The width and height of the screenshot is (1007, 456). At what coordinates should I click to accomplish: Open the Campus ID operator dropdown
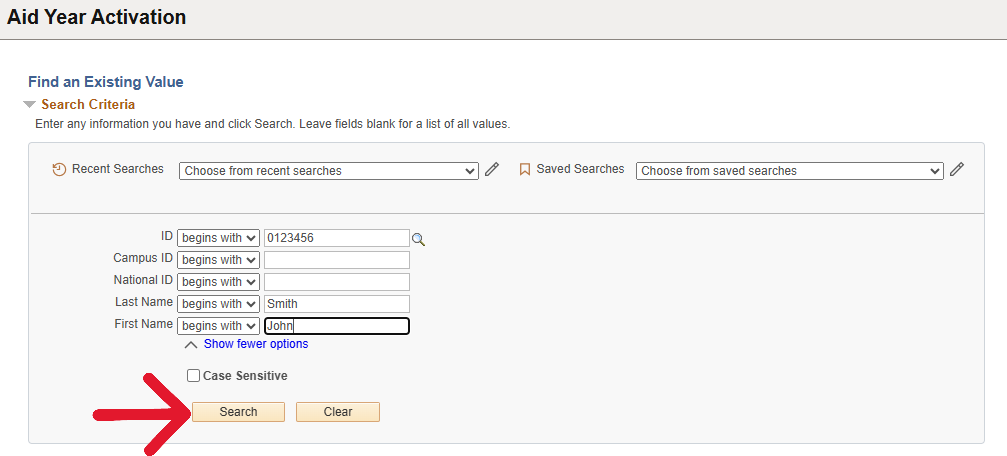(218, 260)
